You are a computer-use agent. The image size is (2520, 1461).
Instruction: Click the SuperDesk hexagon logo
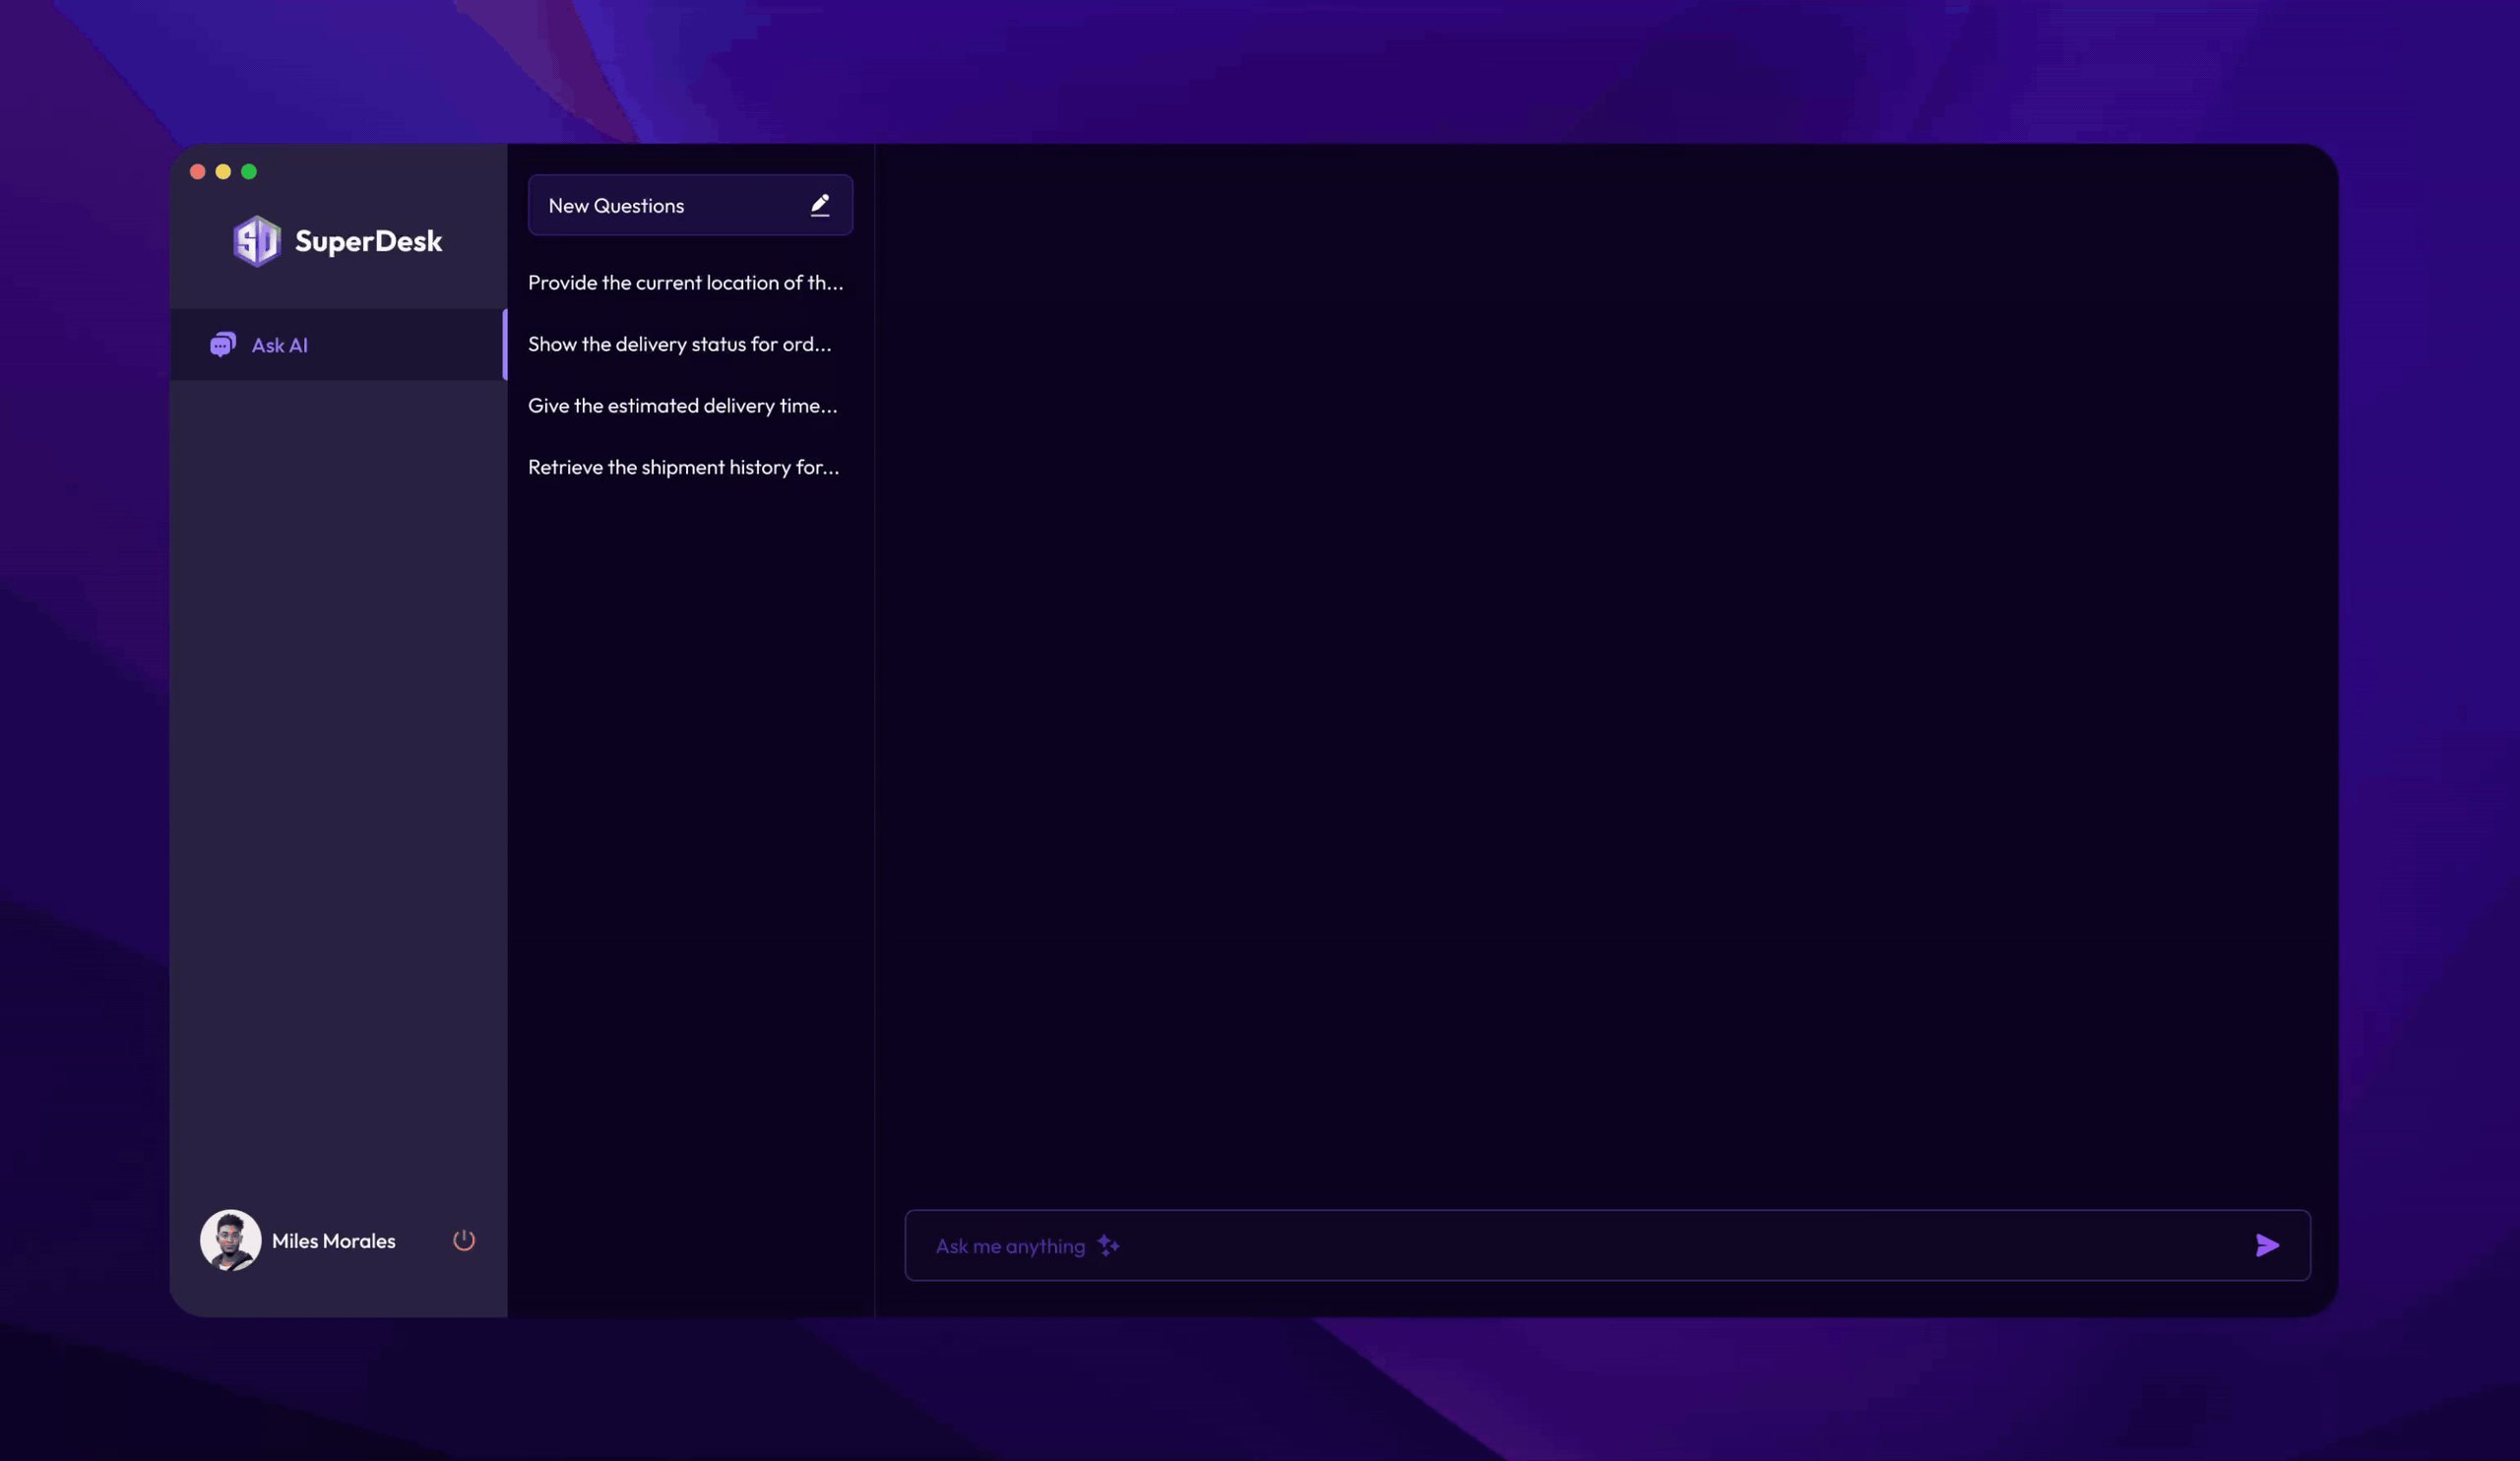pyautogui.click(x=257, y=241)
